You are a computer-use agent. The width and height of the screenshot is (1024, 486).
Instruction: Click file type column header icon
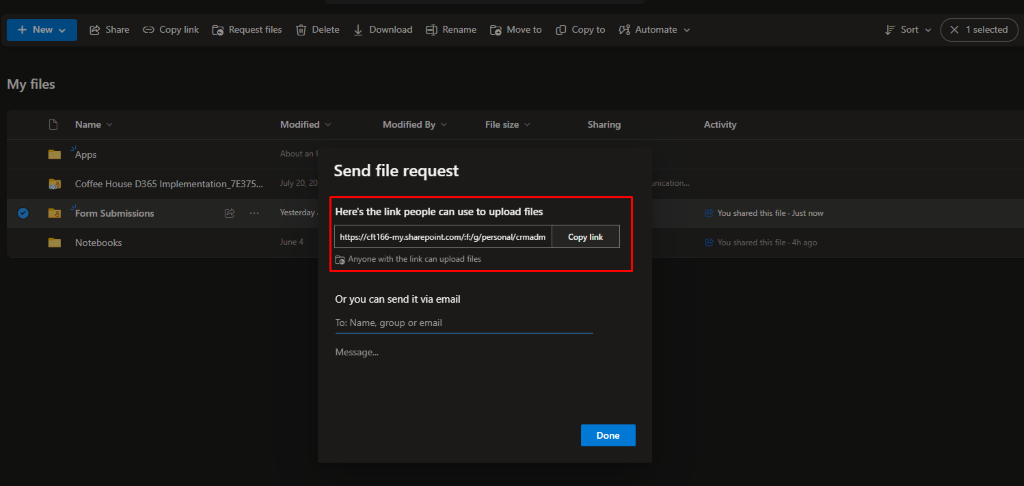pos(55,125)
